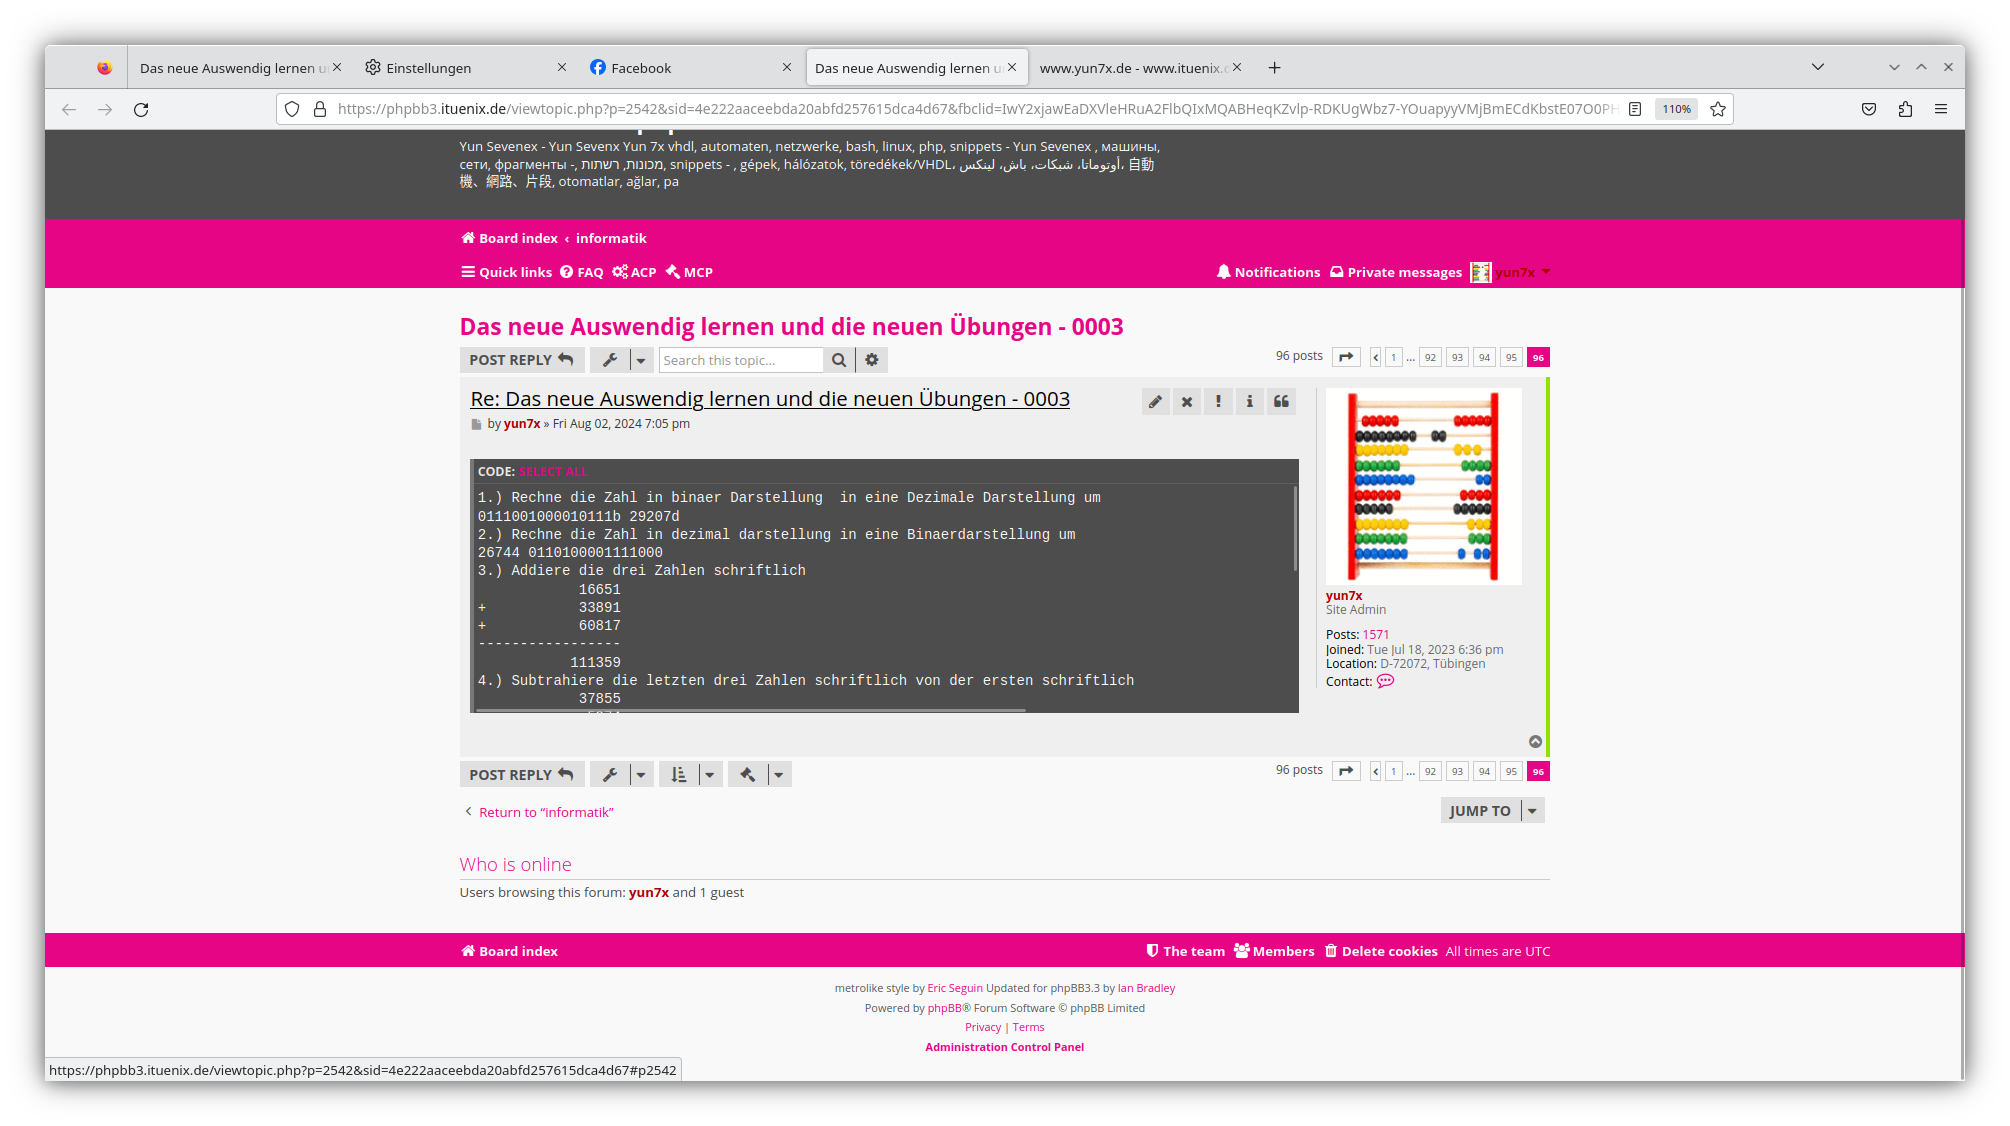Edit the post using the pencil icon
Screen dimensions: 2010x1126
[1155, 401]
